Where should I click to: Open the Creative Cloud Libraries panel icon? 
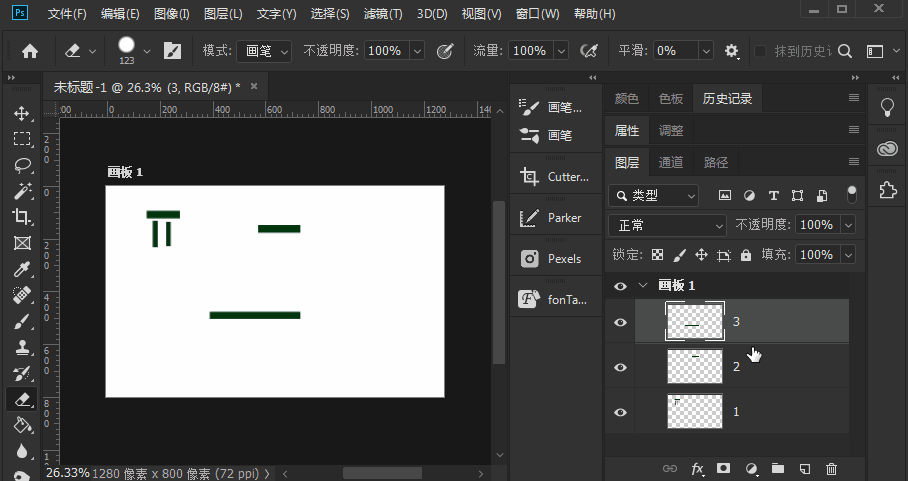coord(887,149)
